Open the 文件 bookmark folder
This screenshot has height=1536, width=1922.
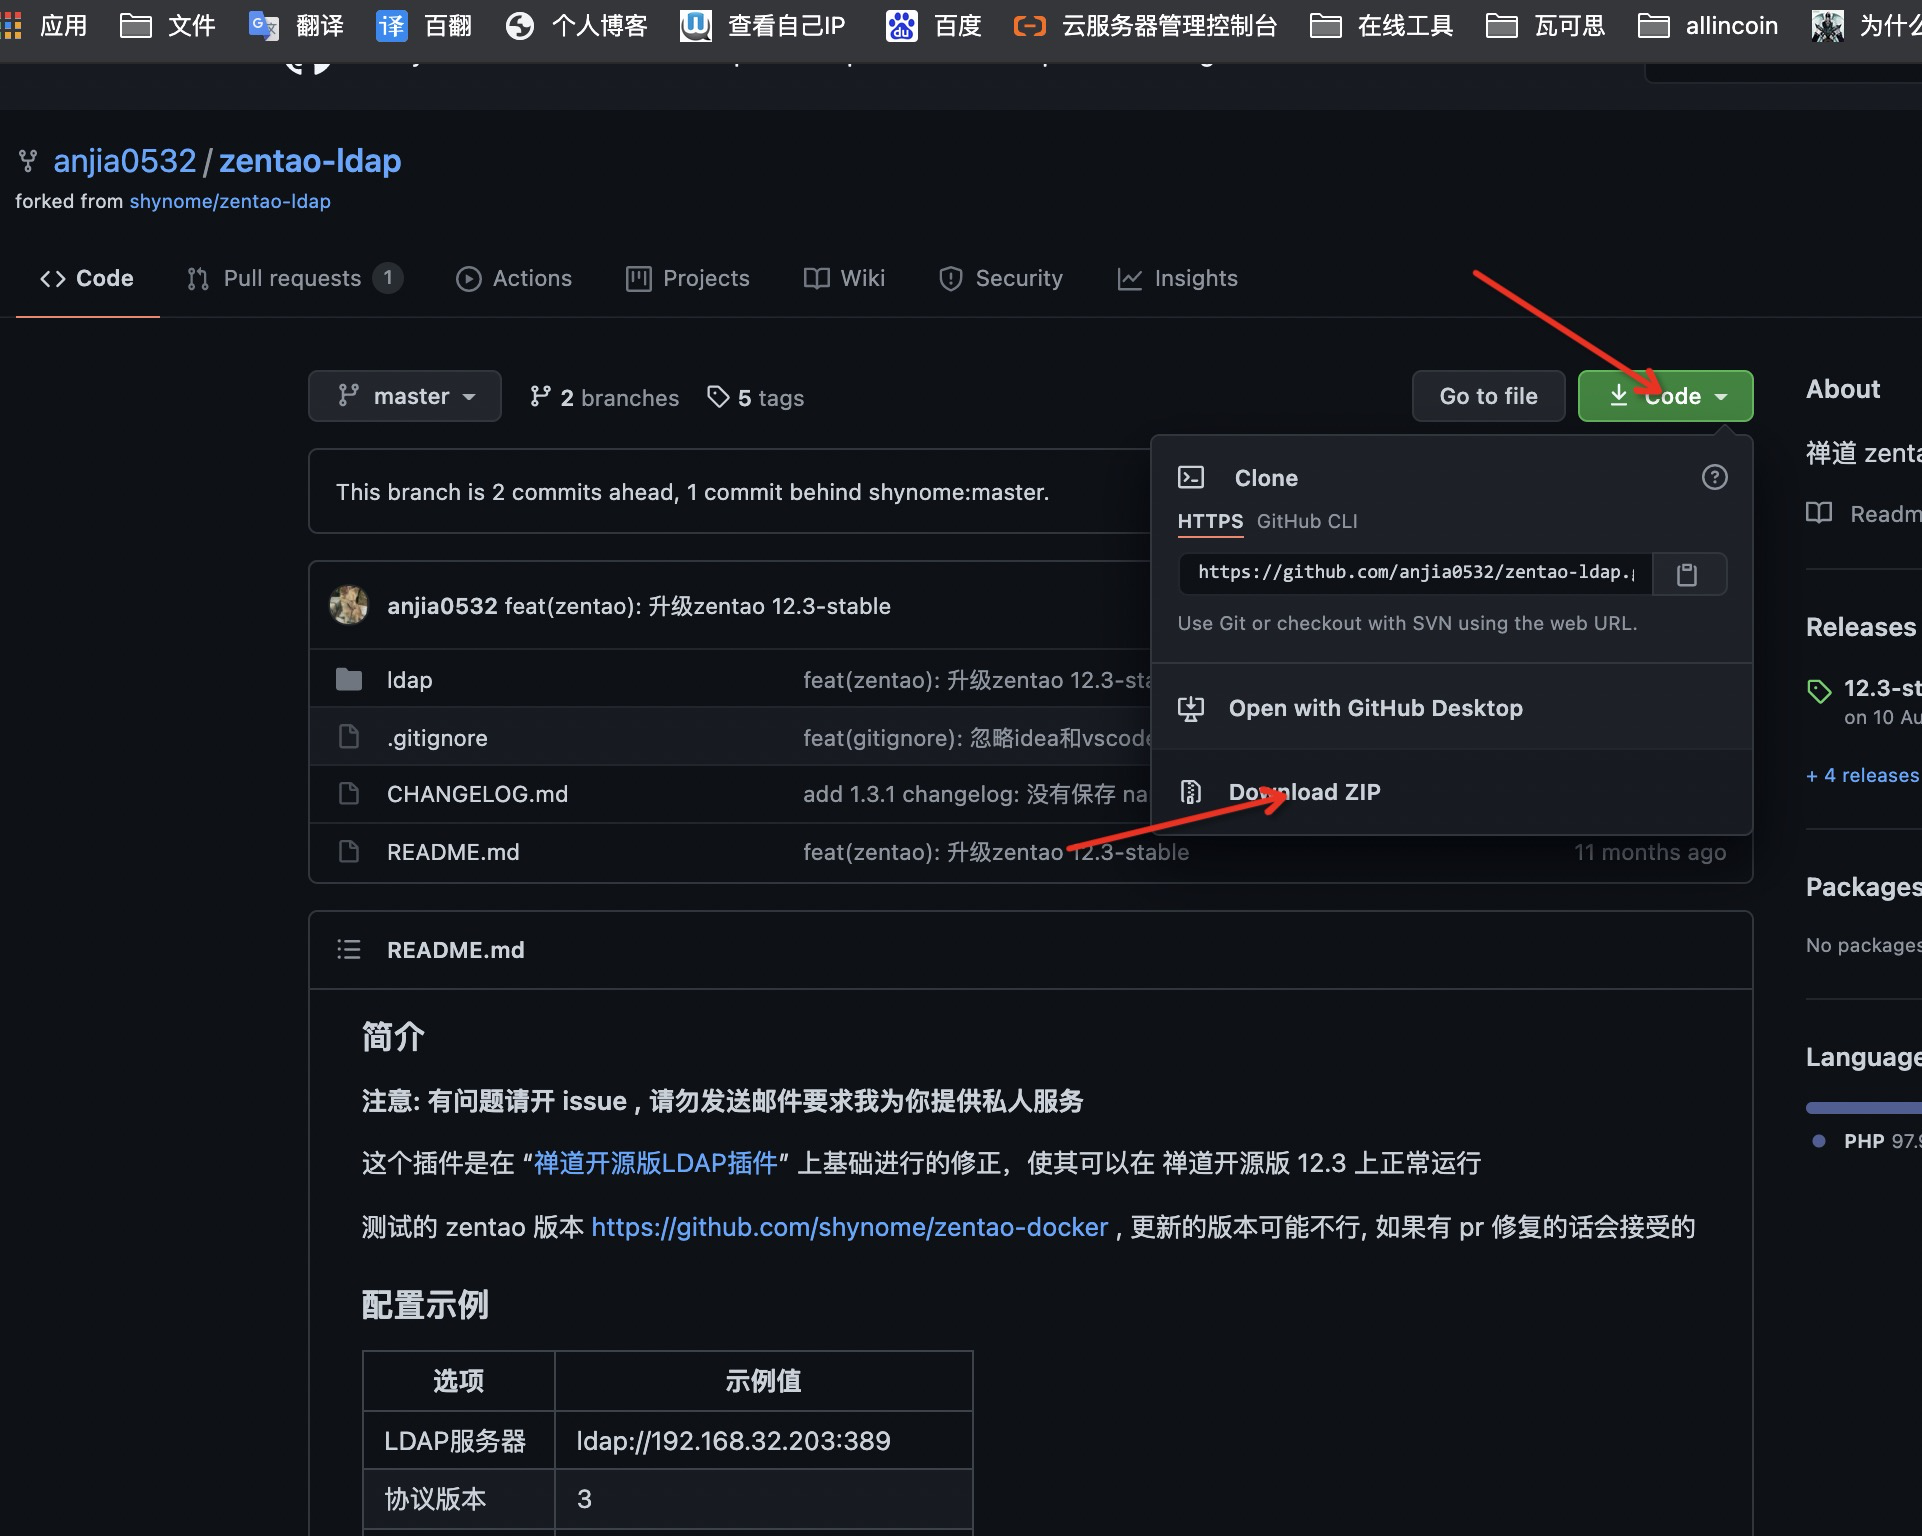(168, 25)
